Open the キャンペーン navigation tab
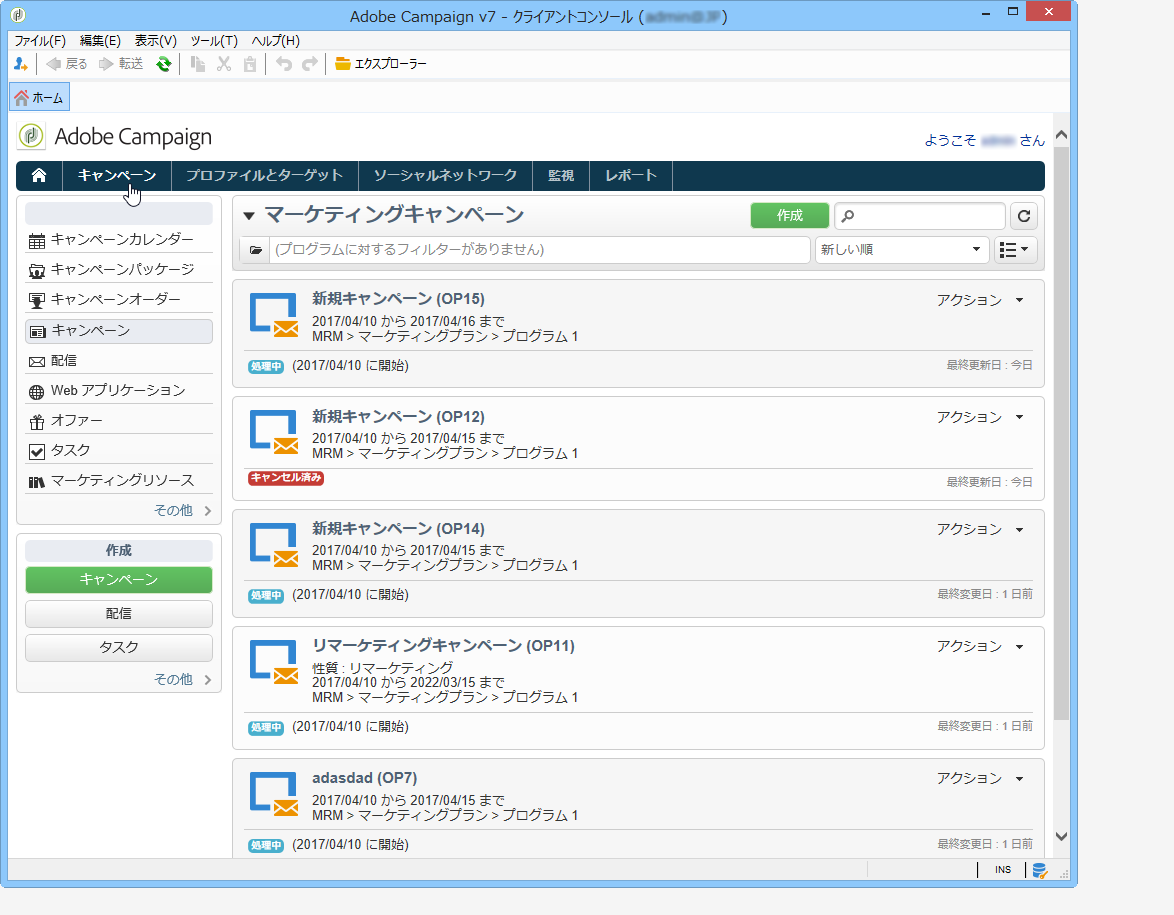Screen dimensions: 1174x915 coord(117,175)
